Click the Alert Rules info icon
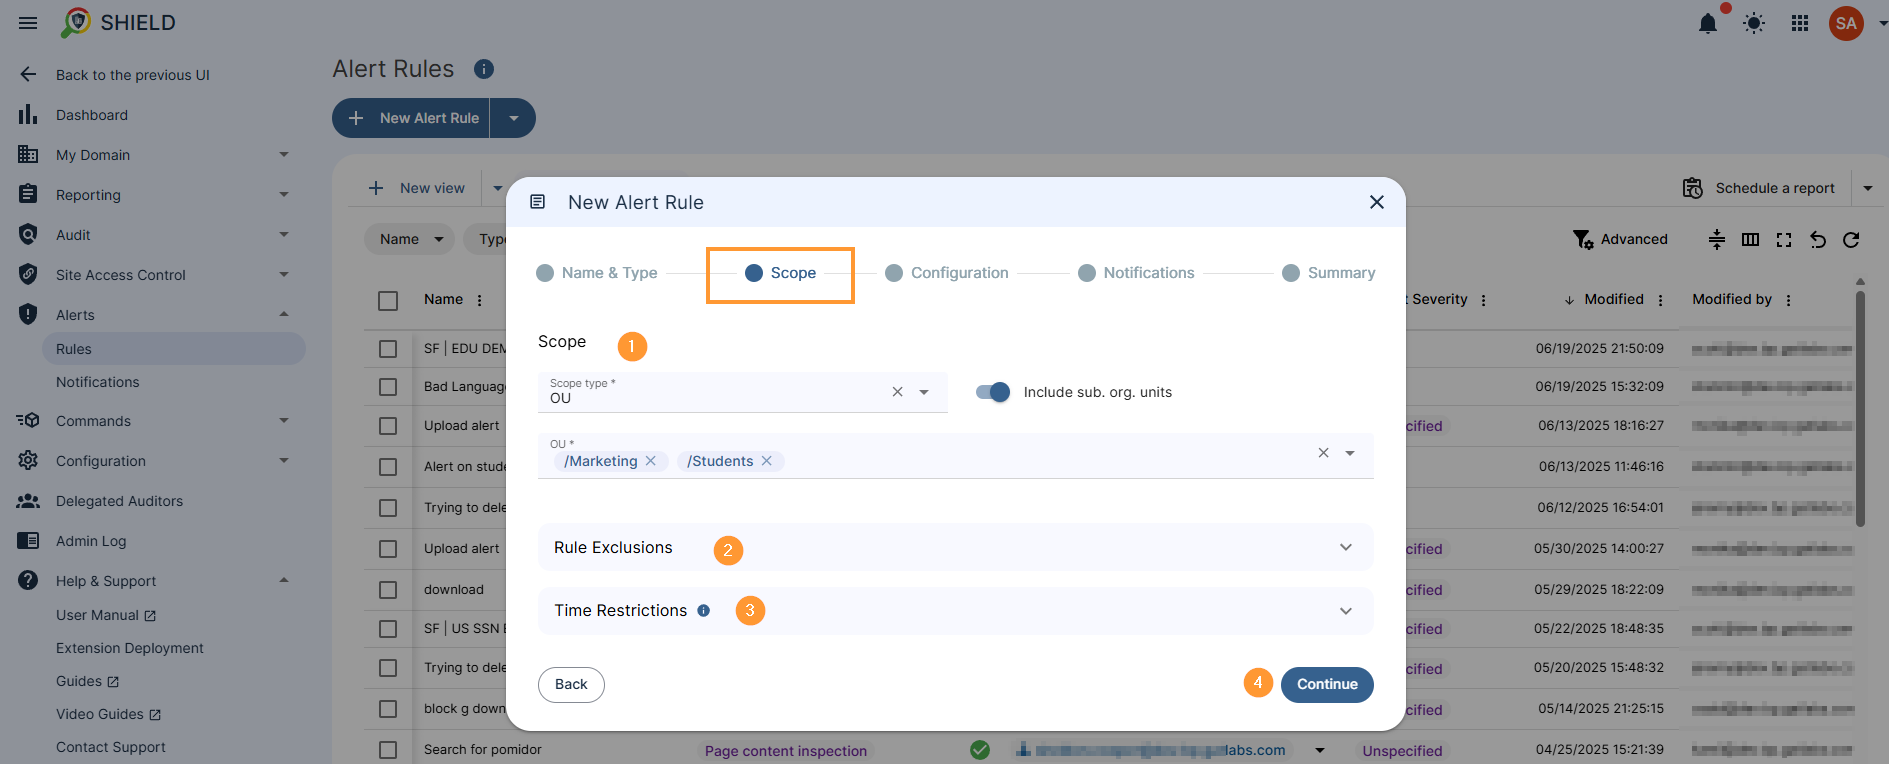Viewport: 1889px width, 764px height. coord(484,69)
